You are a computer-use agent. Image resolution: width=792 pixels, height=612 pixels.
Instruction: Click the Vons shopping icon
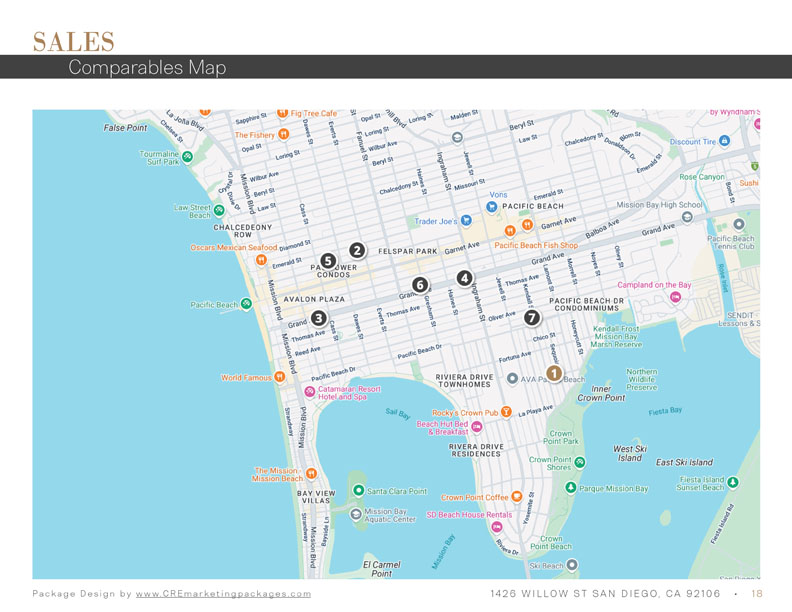(x=491, y=206)
